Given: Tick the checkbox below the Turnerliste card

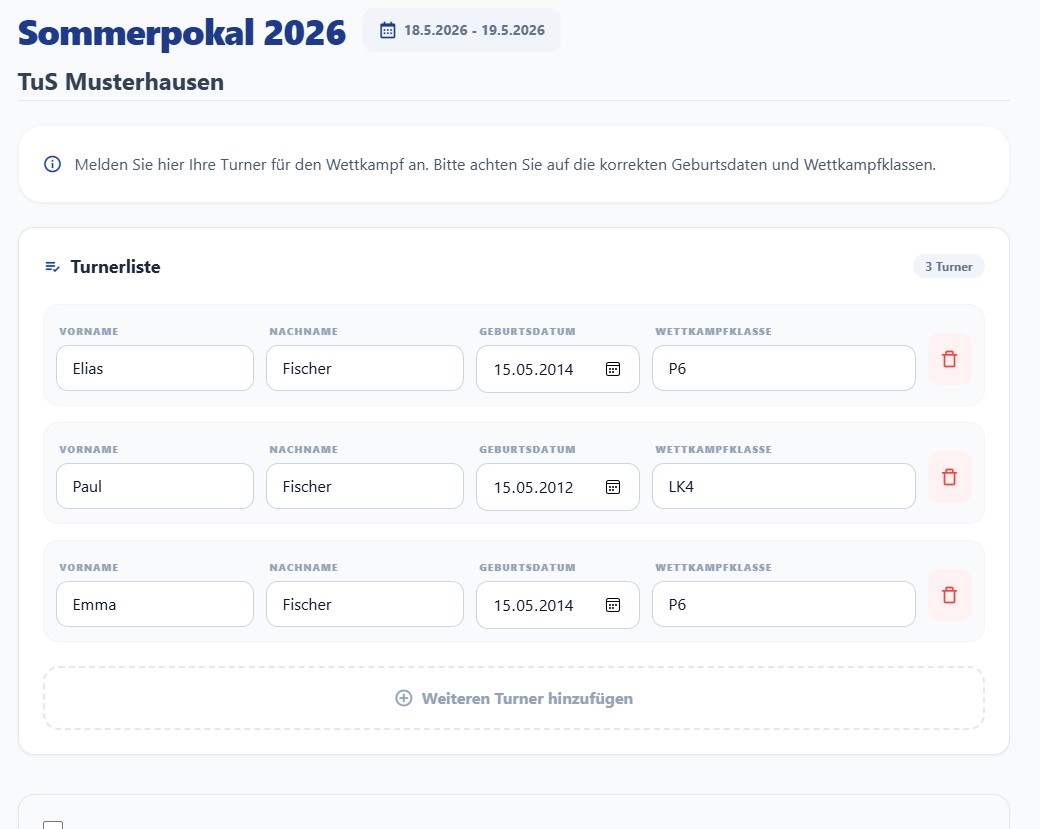Looking at the screenshot, I should pos(53,825).
